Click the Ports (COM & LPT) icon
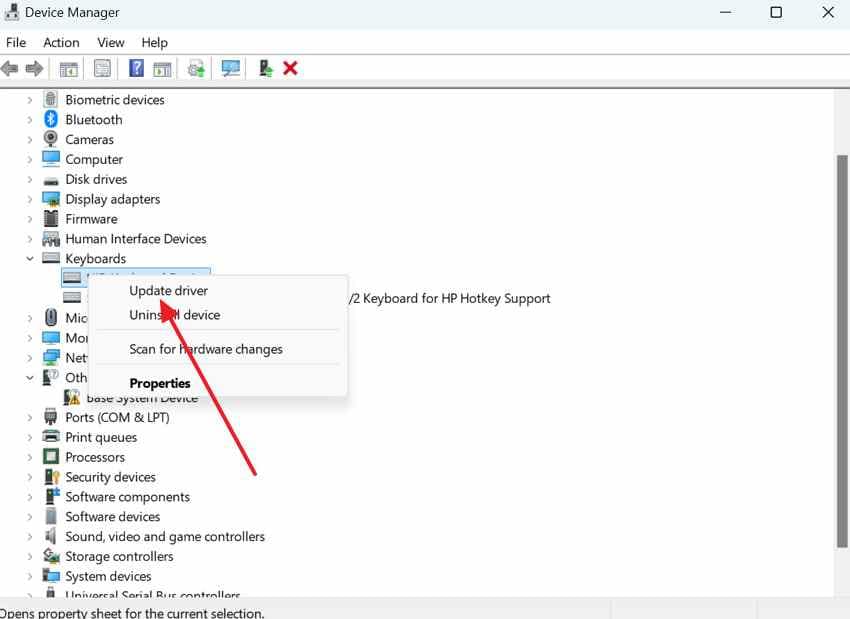This screenshot has height=619, width=850. 51,416
